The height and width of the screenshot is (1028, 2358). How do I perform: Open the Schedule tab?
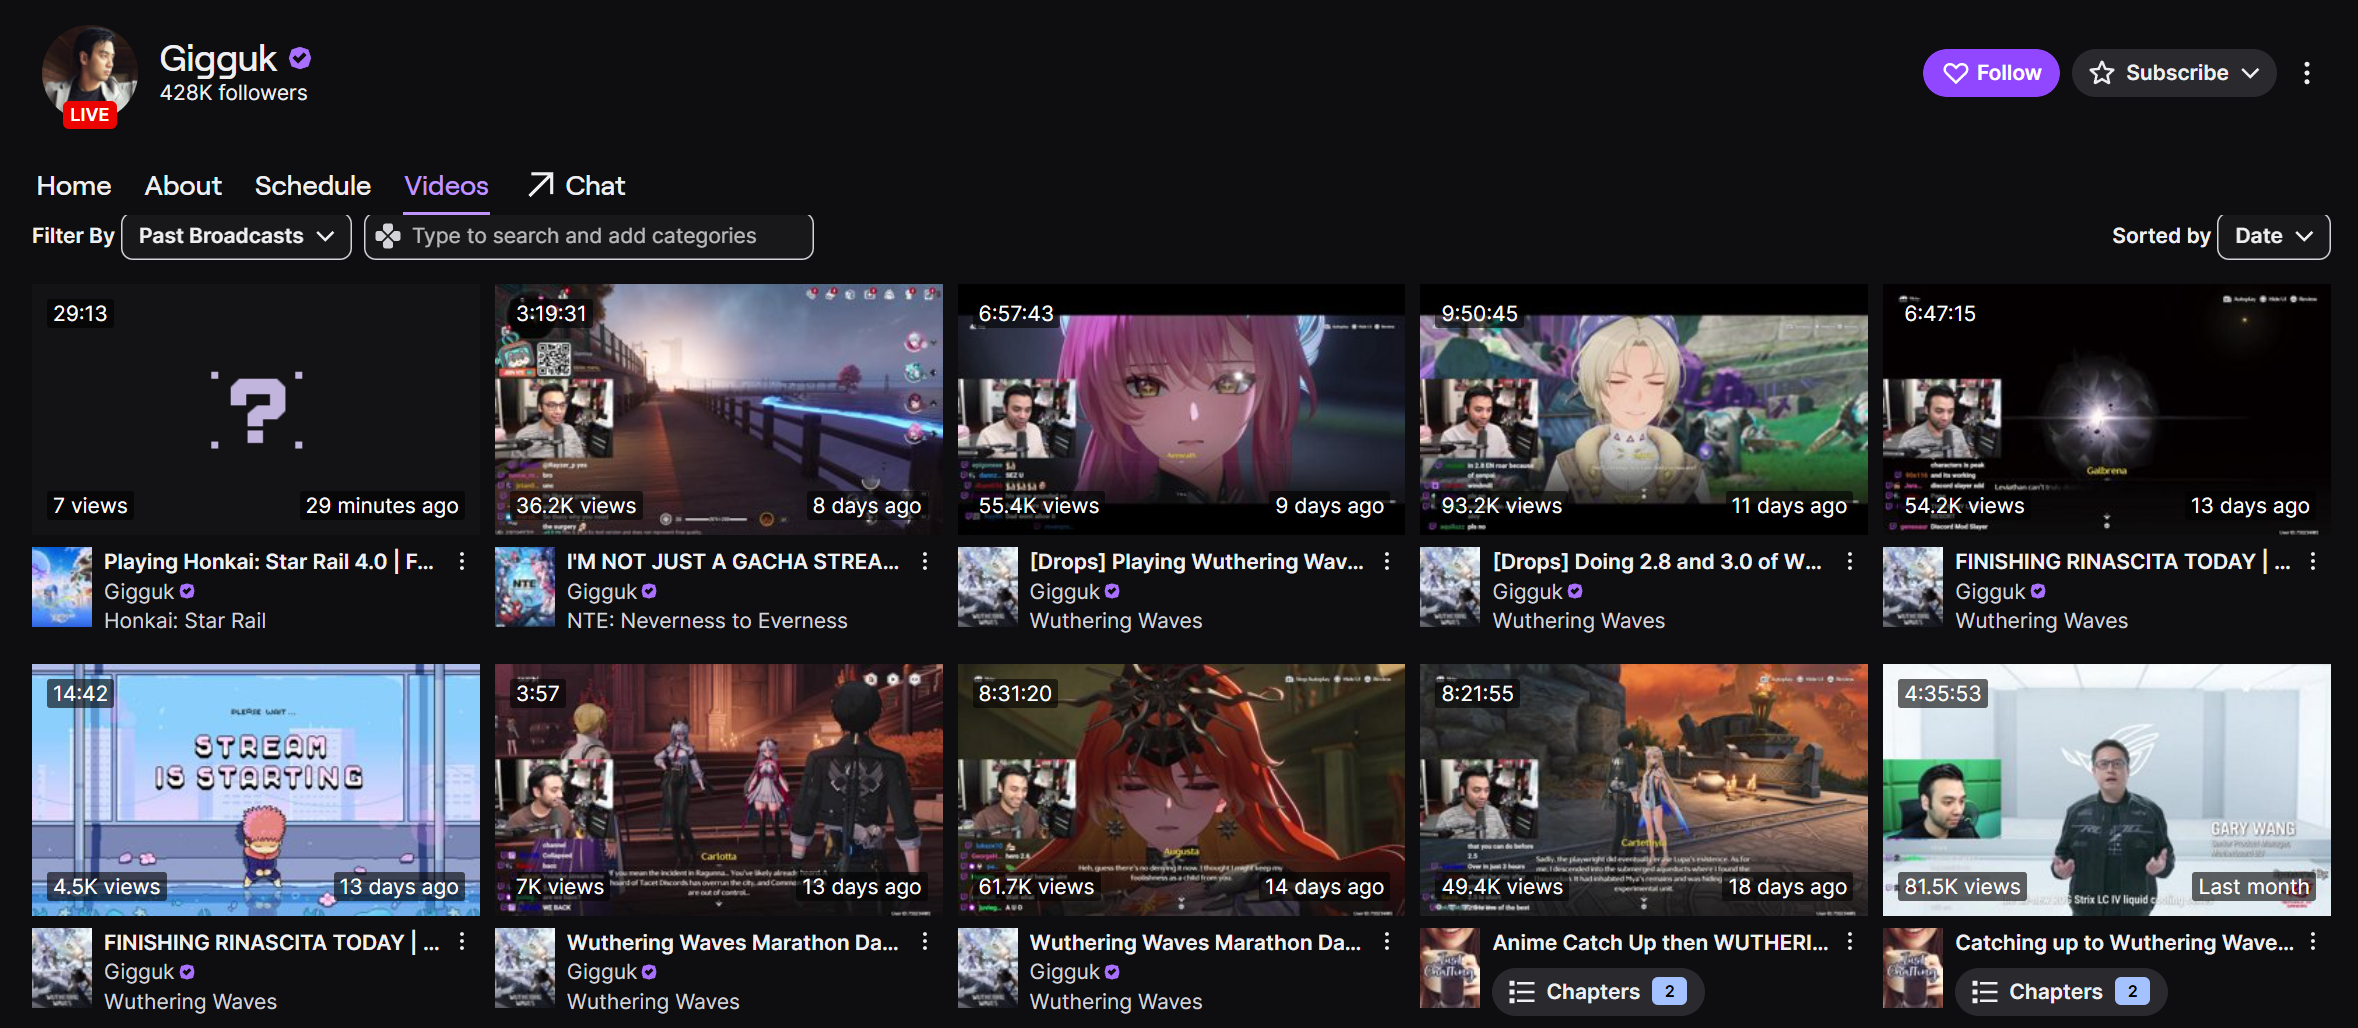(x=313, y=186)
